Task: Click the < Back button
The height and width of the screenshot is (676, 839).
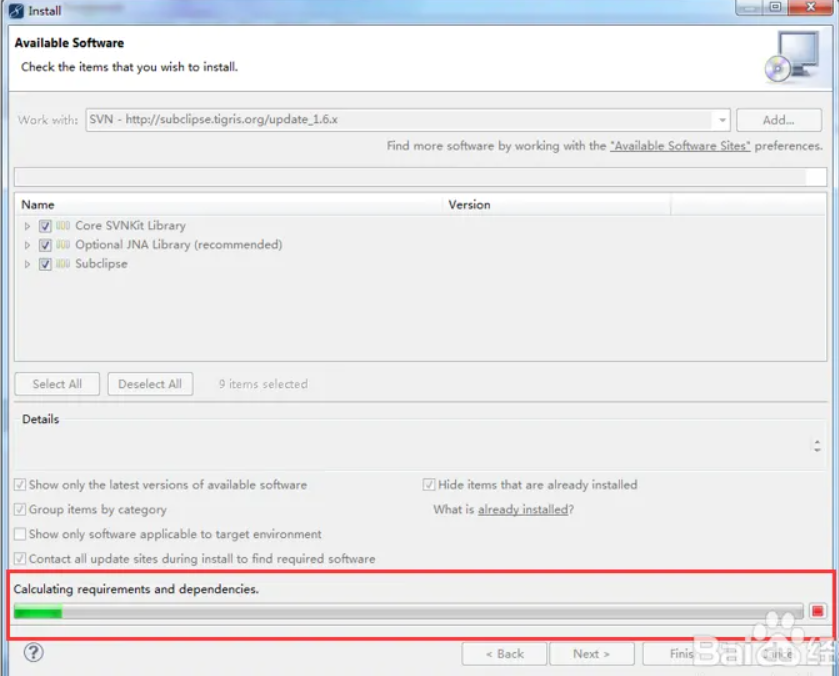Action: (x=505, y=654)
